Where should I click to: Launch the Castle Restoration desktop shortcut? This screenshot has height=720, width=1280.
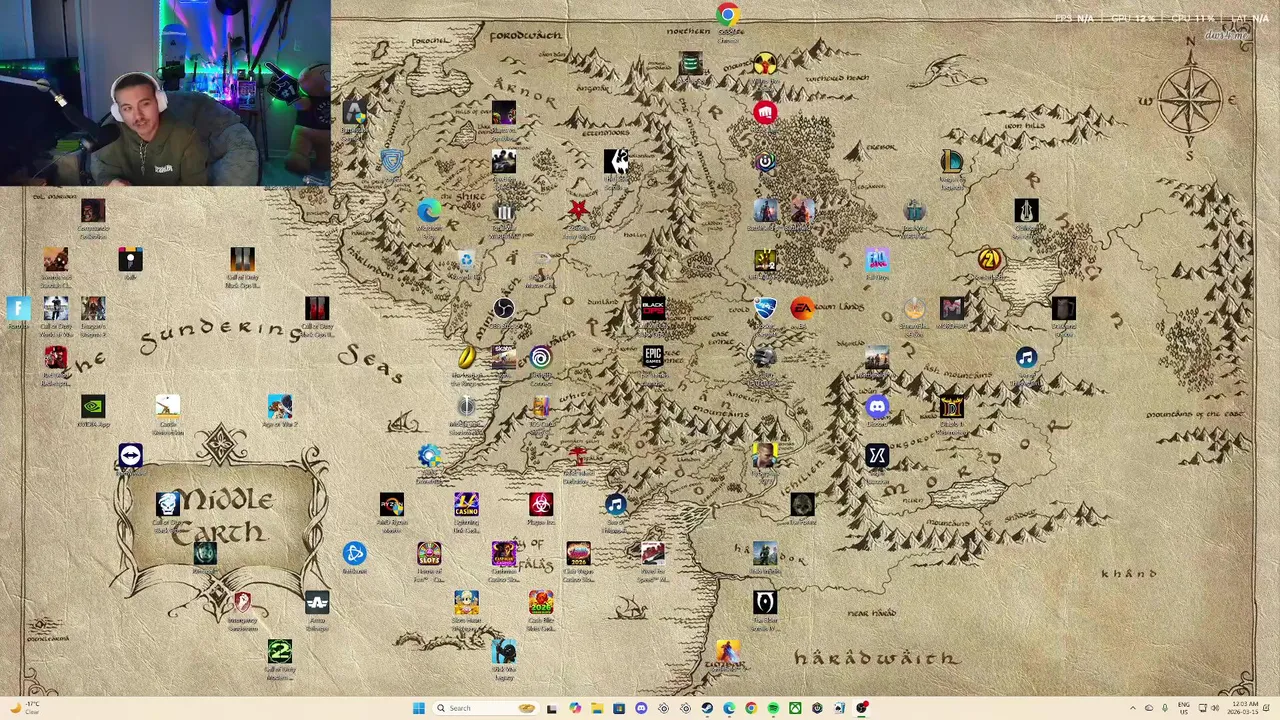pyautogui.click(x=168, y=407)
